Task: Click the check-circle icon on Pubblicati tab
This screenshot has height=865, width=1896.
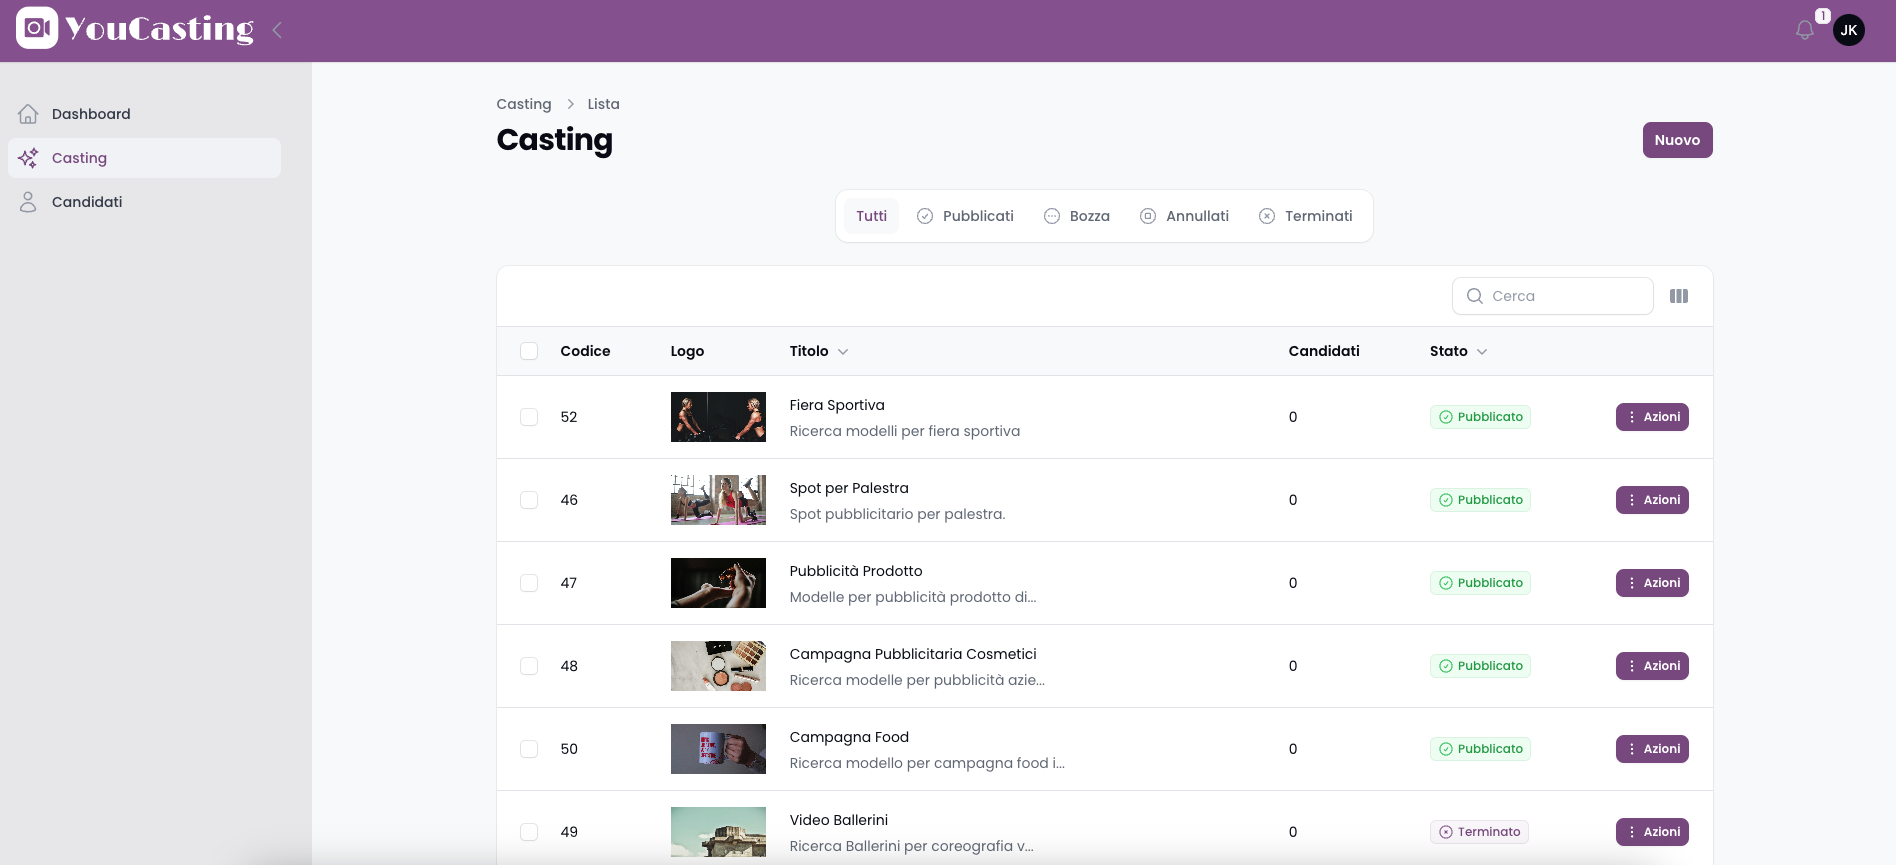Action: pos(925,216)
